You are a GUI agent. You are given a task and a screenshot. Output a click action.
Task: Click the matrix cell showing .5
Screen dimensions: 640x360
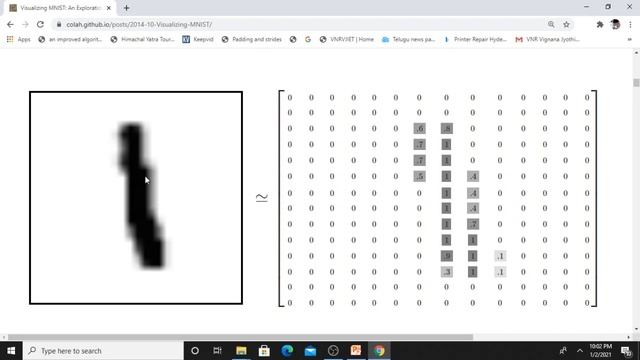point(419,176)
